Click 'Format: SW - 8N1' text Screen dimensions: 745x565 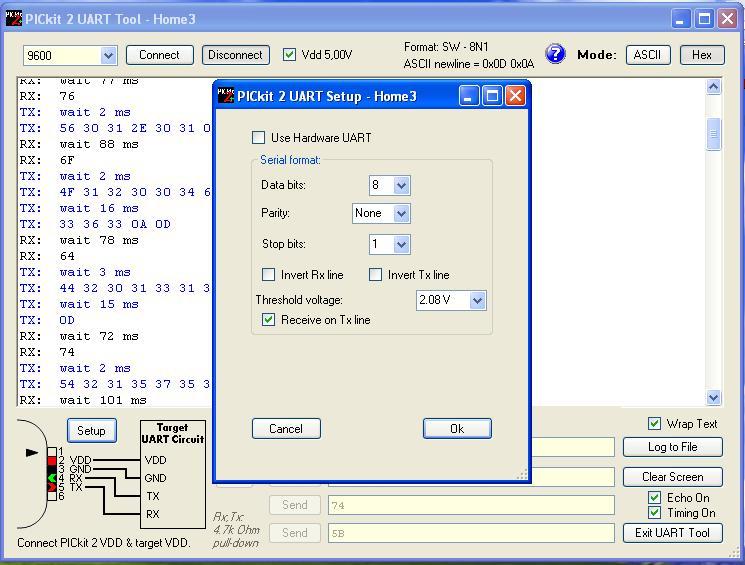[446, 47]
